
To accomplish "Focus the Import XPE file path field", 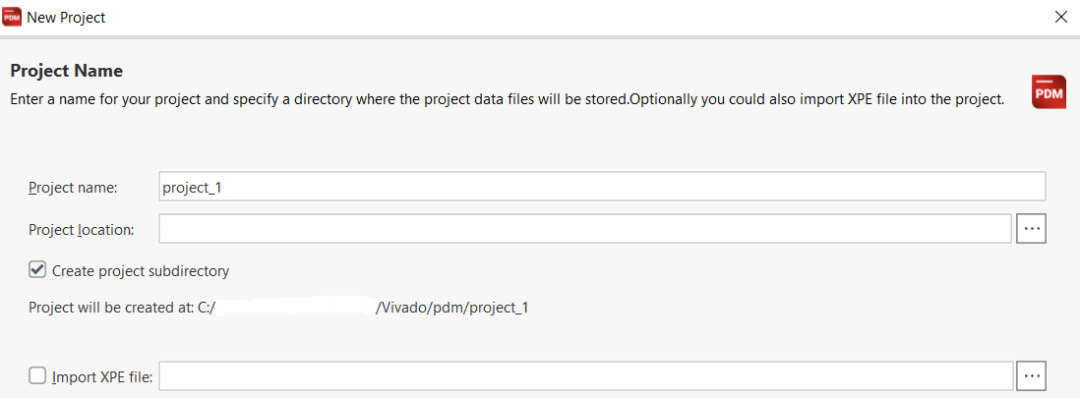I will pyautogui.click(x=586, y=375).
